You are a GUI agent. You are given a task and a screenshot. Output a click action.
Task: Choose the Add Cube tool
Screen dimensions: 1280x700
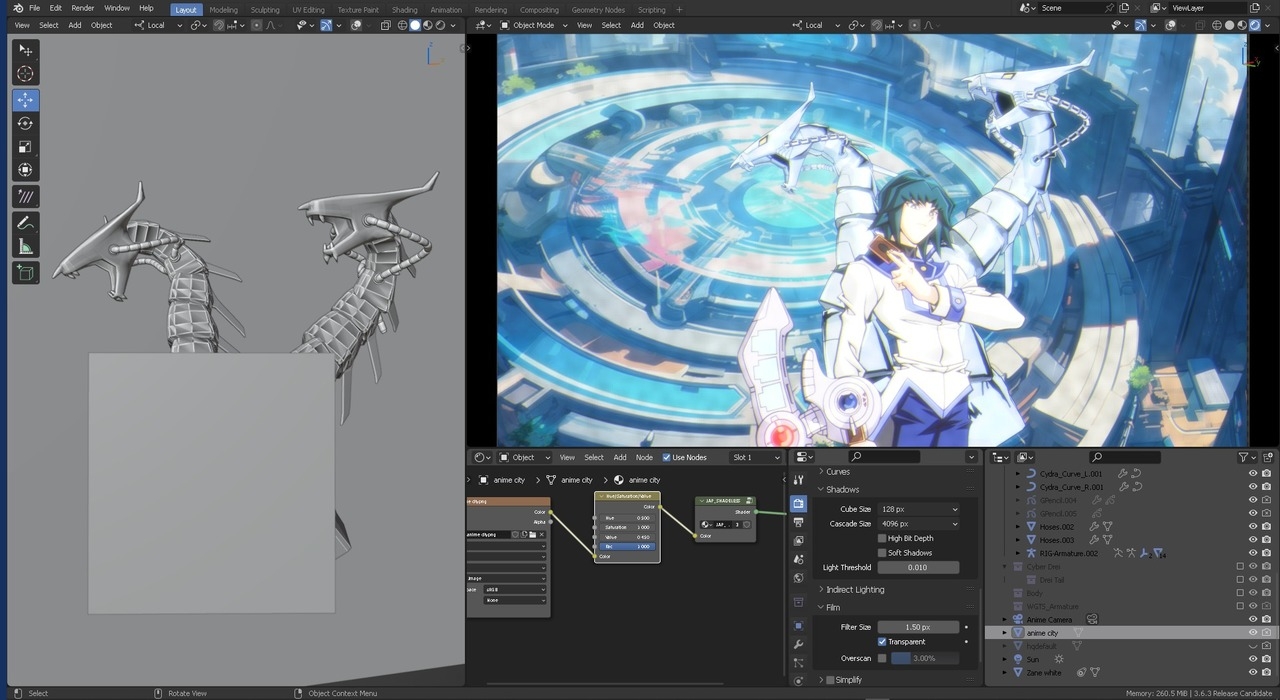point(26,273)
